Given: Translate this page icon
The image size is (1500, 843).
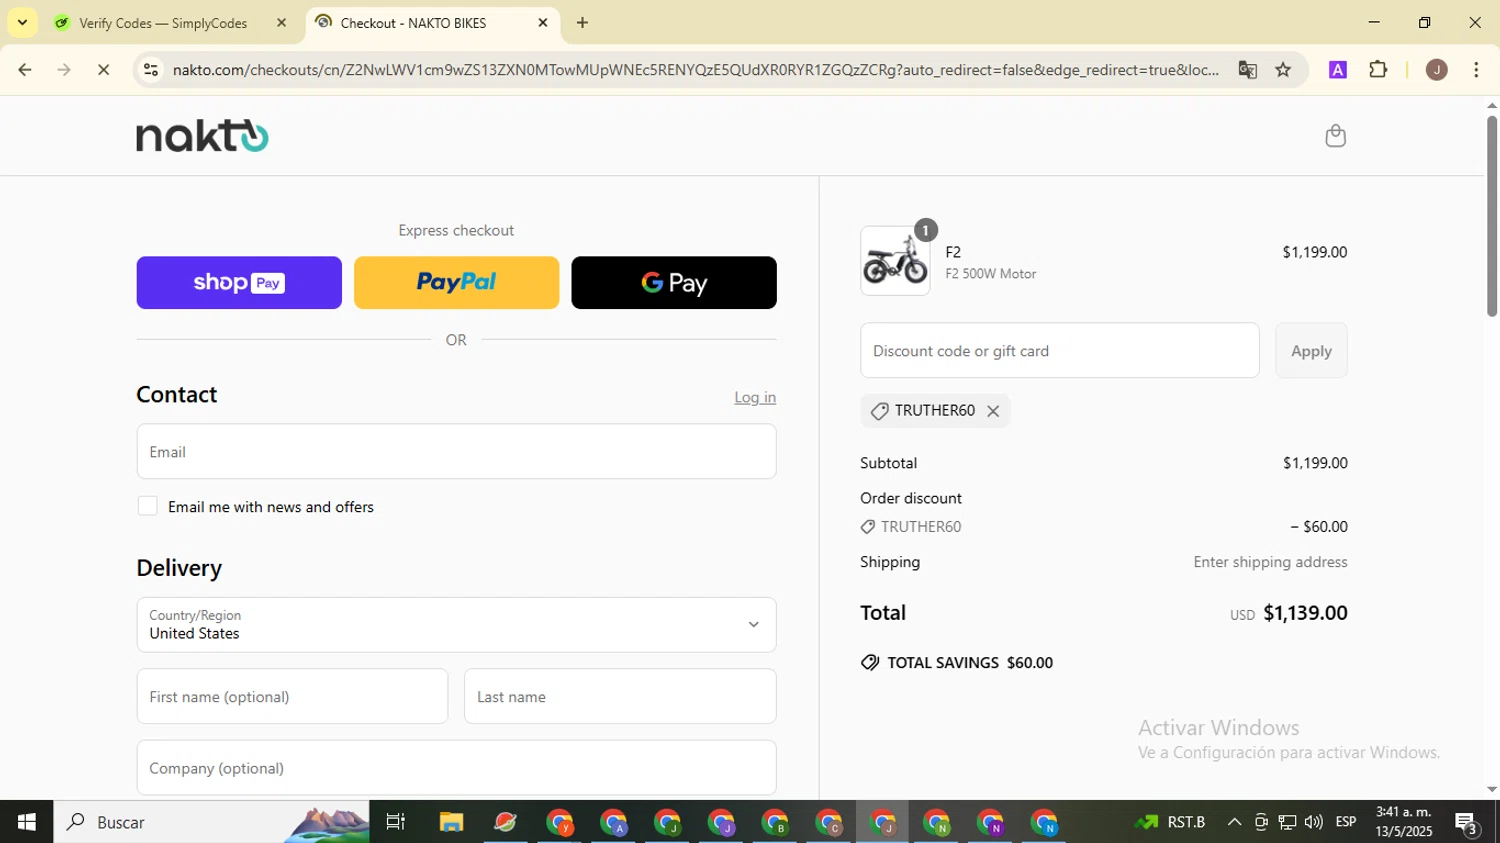Looking at the screenshot, I should pyautogui.click(x=1247, y=70).
